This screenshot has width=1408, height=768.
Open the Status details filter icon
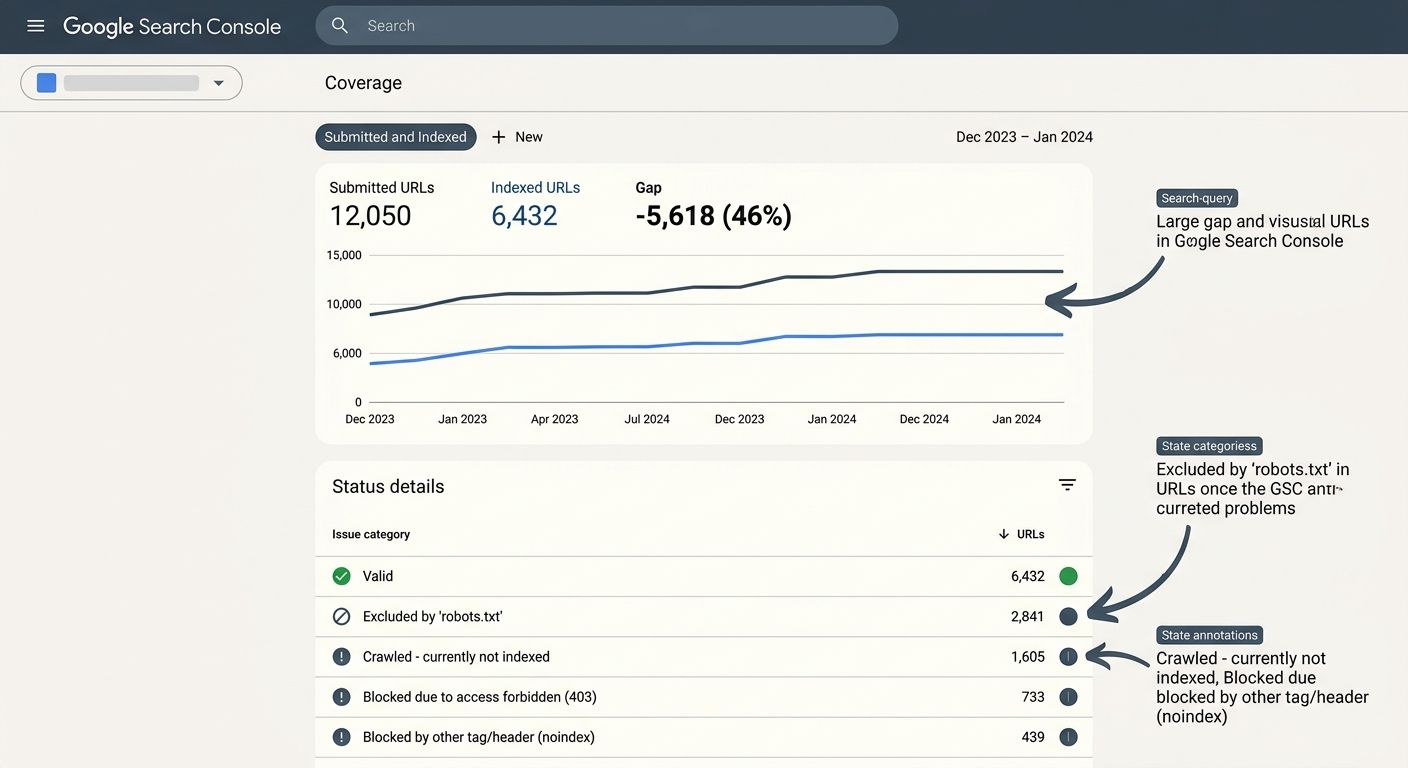[x=1067, y=485]
